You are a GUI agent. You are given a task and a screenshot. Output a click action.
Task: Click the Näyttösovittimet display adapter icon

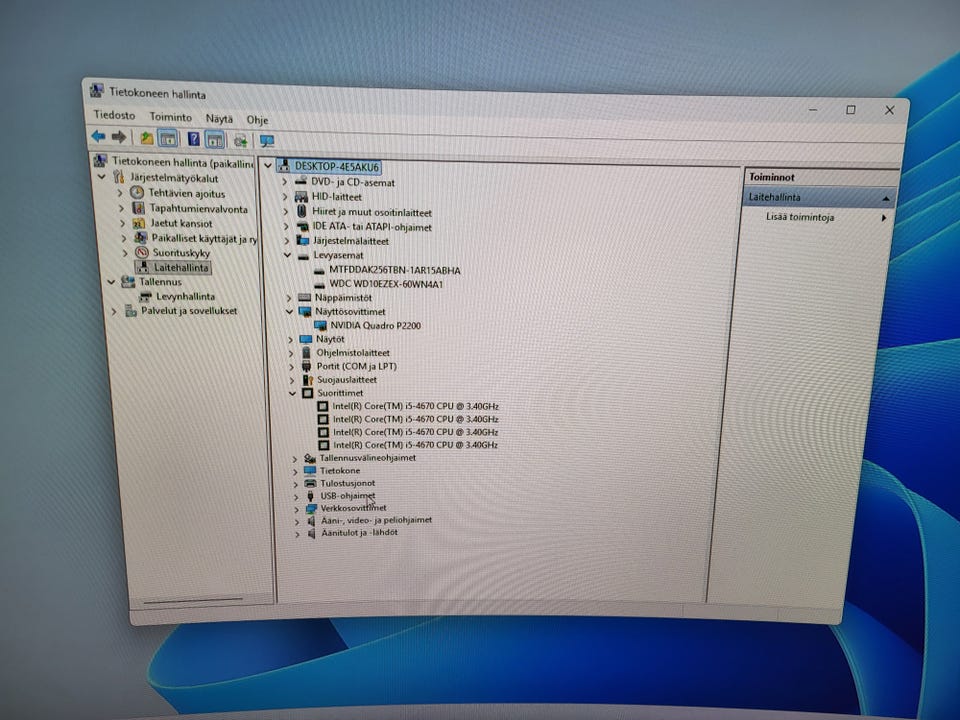pos(305,311)
